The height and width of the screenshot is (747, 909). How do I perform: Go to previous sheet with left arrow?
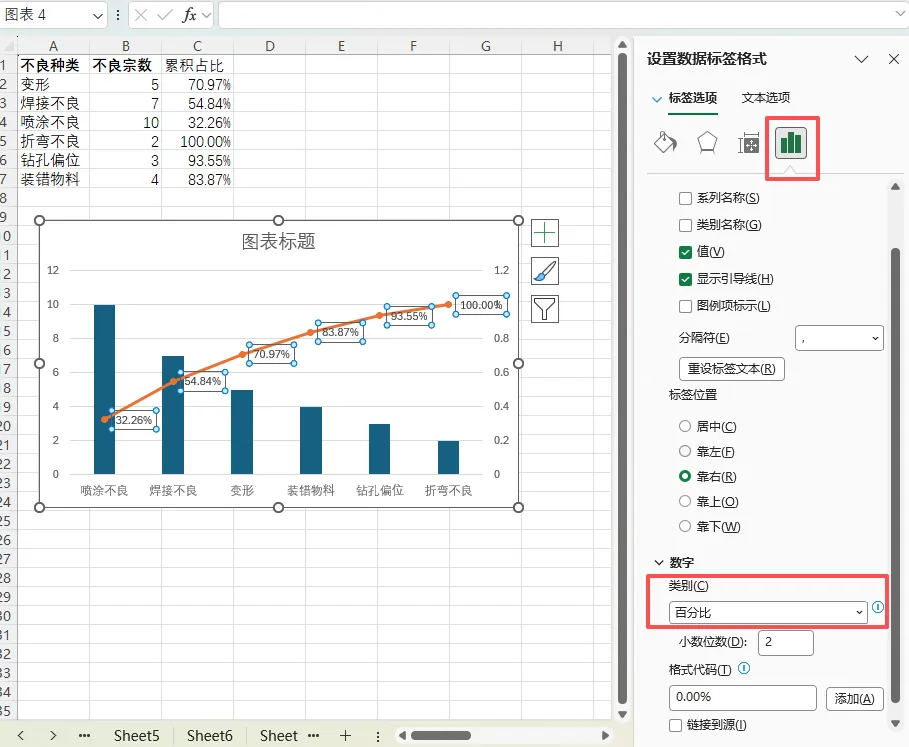coord(21,735)
